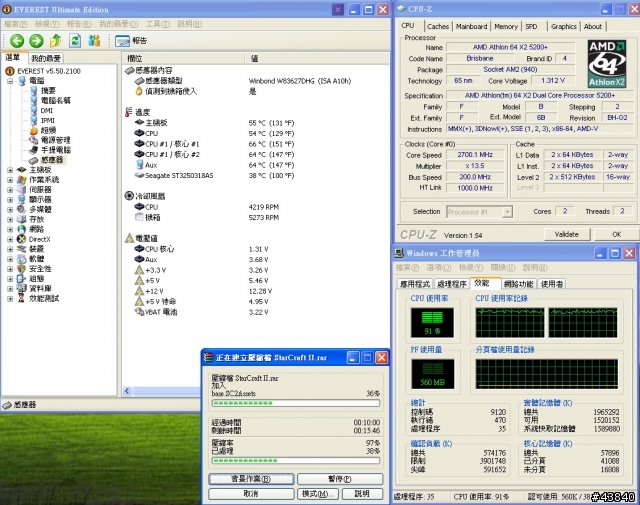Collapse the 電腦 computer tree node
The image size is (640, 505).
pos(10,81)
